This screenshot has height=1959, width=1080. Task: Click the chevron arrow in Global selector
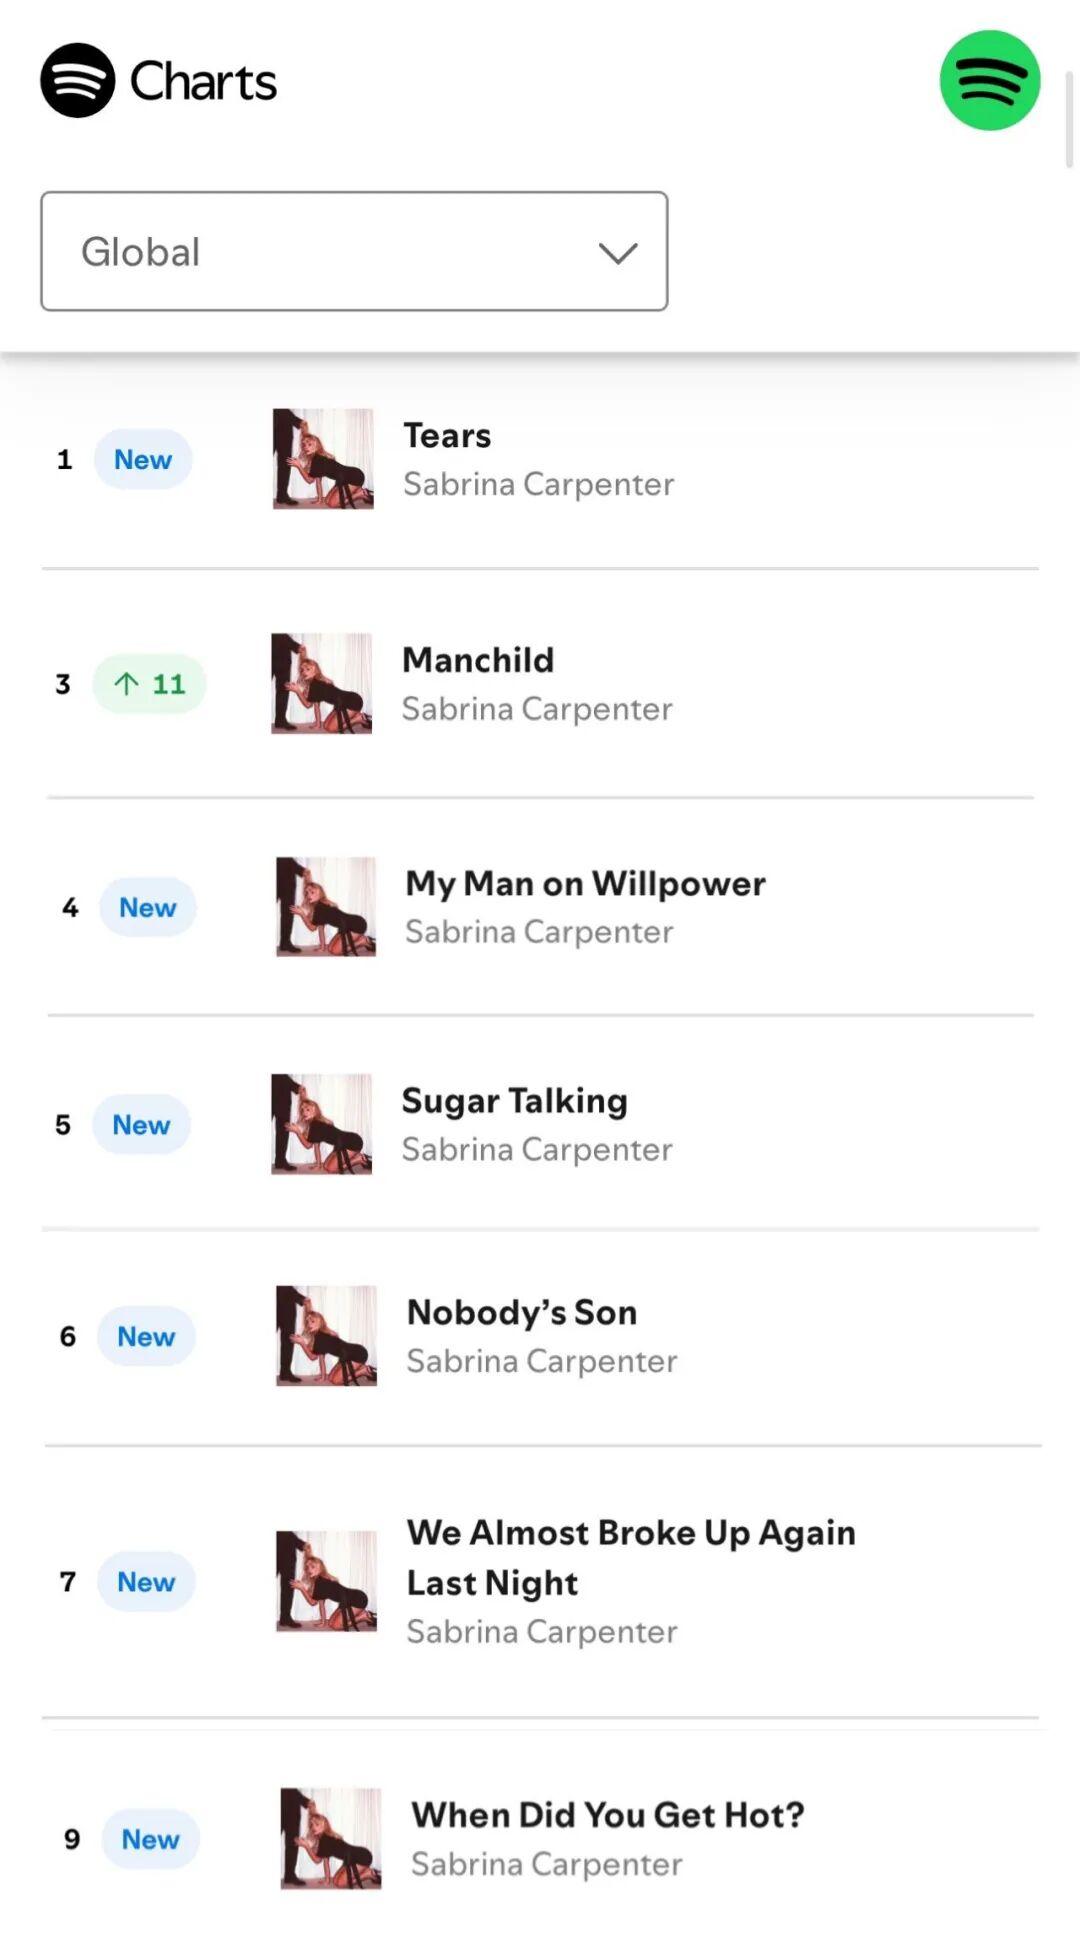point(618,253)
